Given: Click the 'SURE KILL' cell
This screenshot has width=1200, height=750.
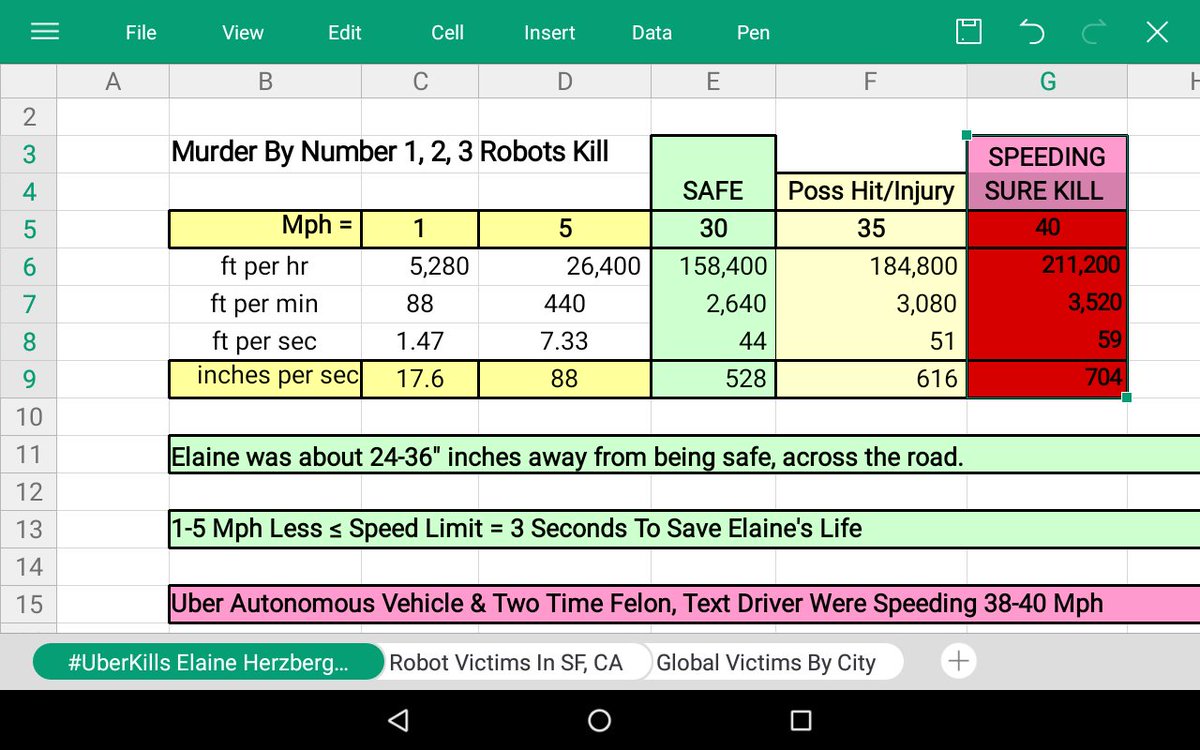Looking at the screenshot, I should (1047, 191).
